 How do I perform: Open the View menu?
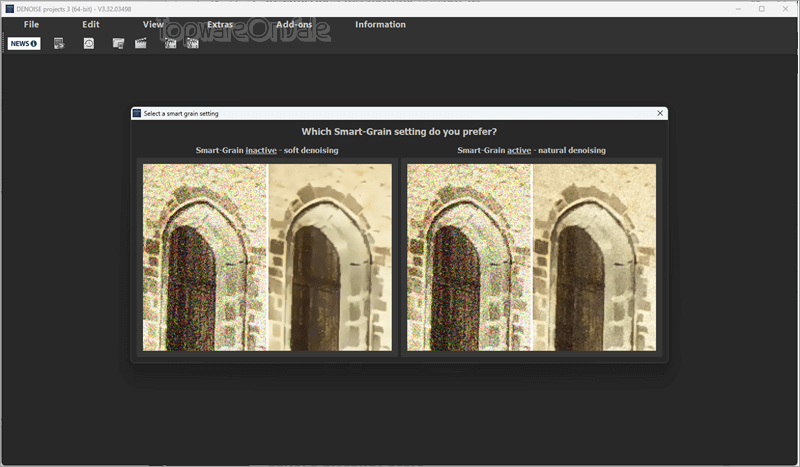pyautogui.click(x=153, y=24)
